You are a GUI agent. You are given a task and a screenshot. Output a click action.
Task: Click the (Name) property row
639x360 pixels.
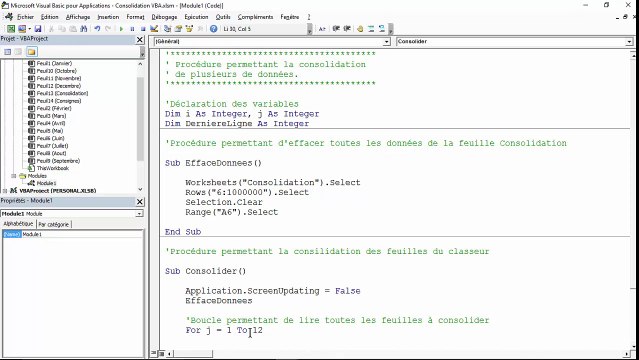73,234
